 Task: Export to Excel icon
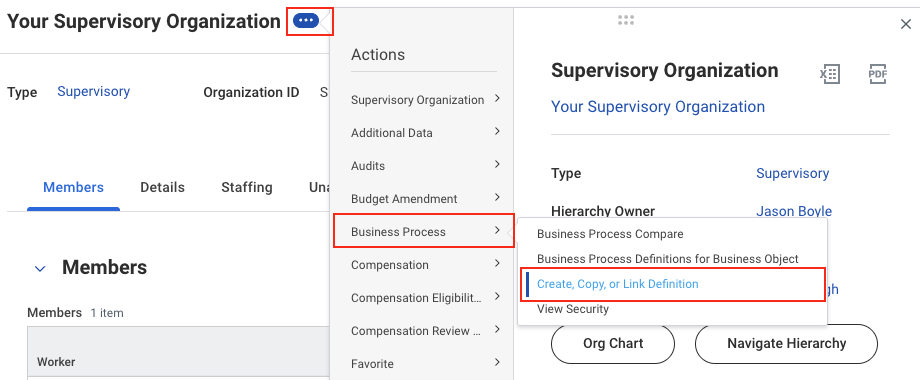(x=830, y=74)
